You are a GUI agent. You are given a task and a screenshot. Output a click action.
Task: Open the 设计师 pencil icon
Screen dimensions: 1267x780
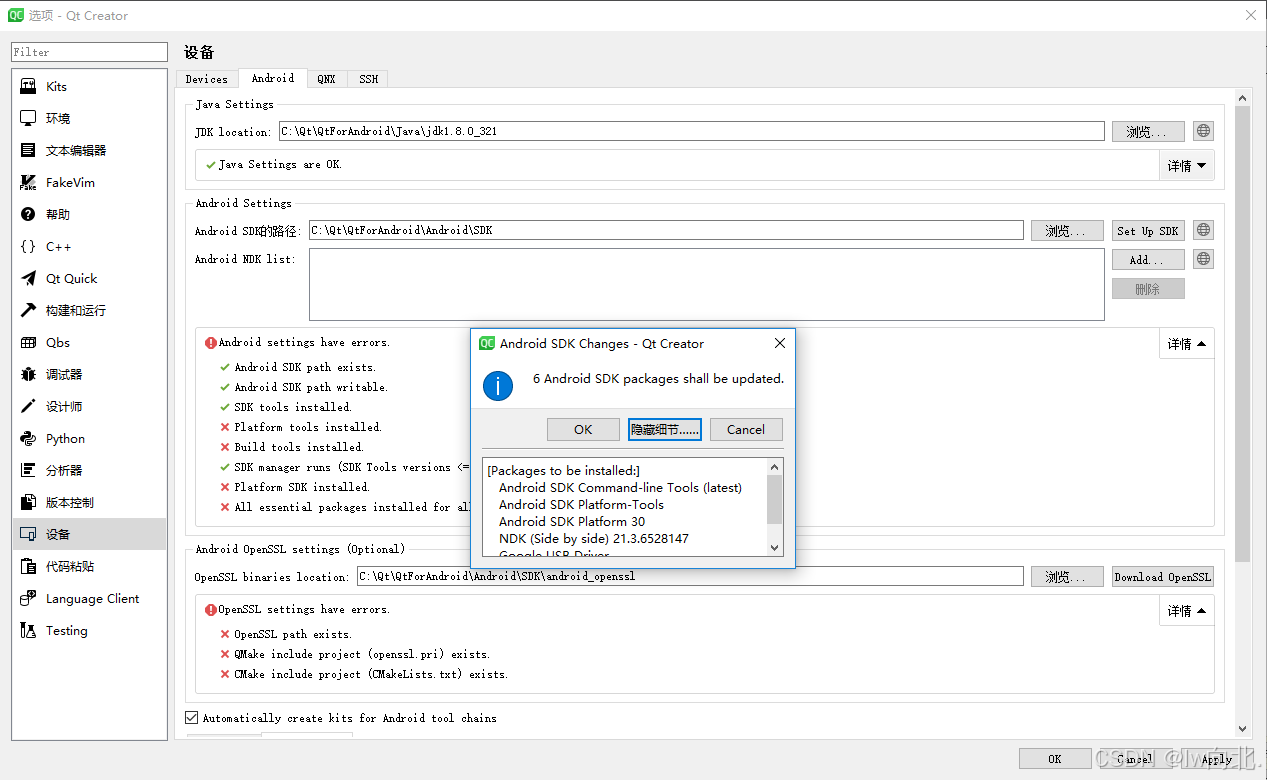28,406
